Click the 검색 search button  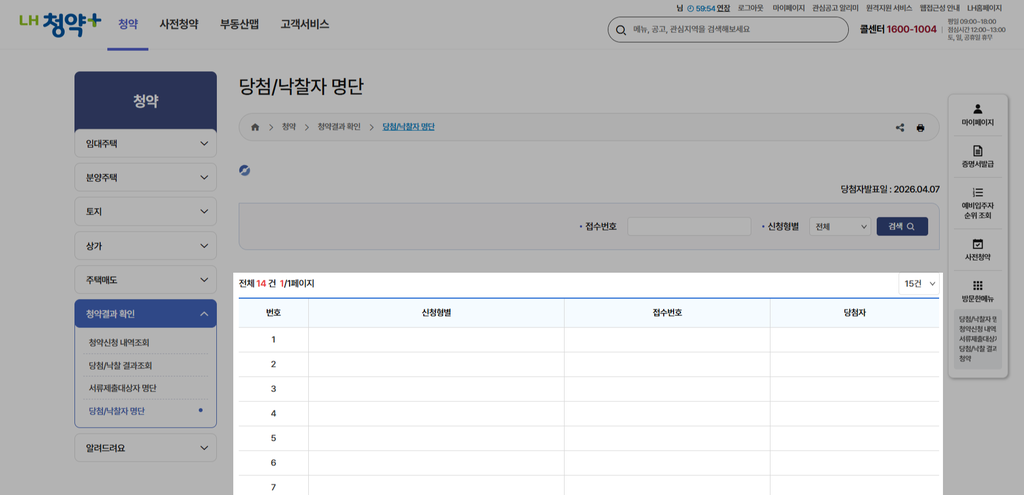click(902, 227)
